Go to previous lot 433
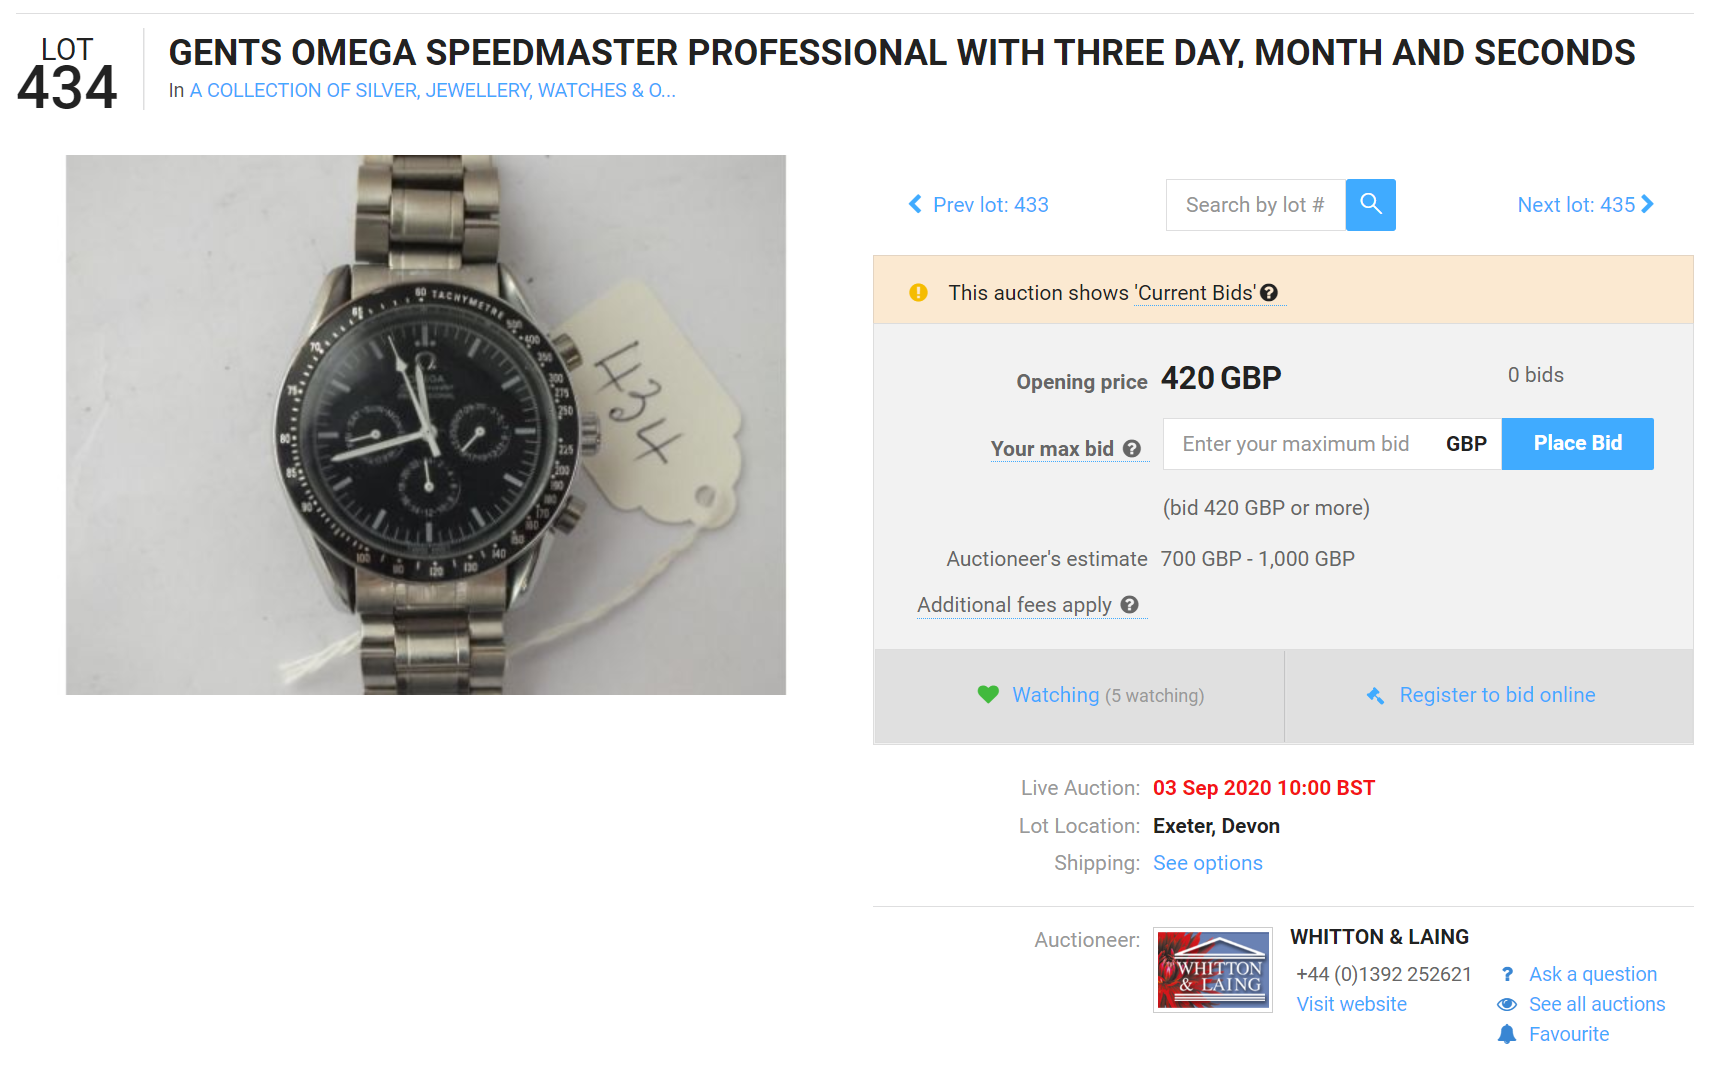 (x=979, y=205)
